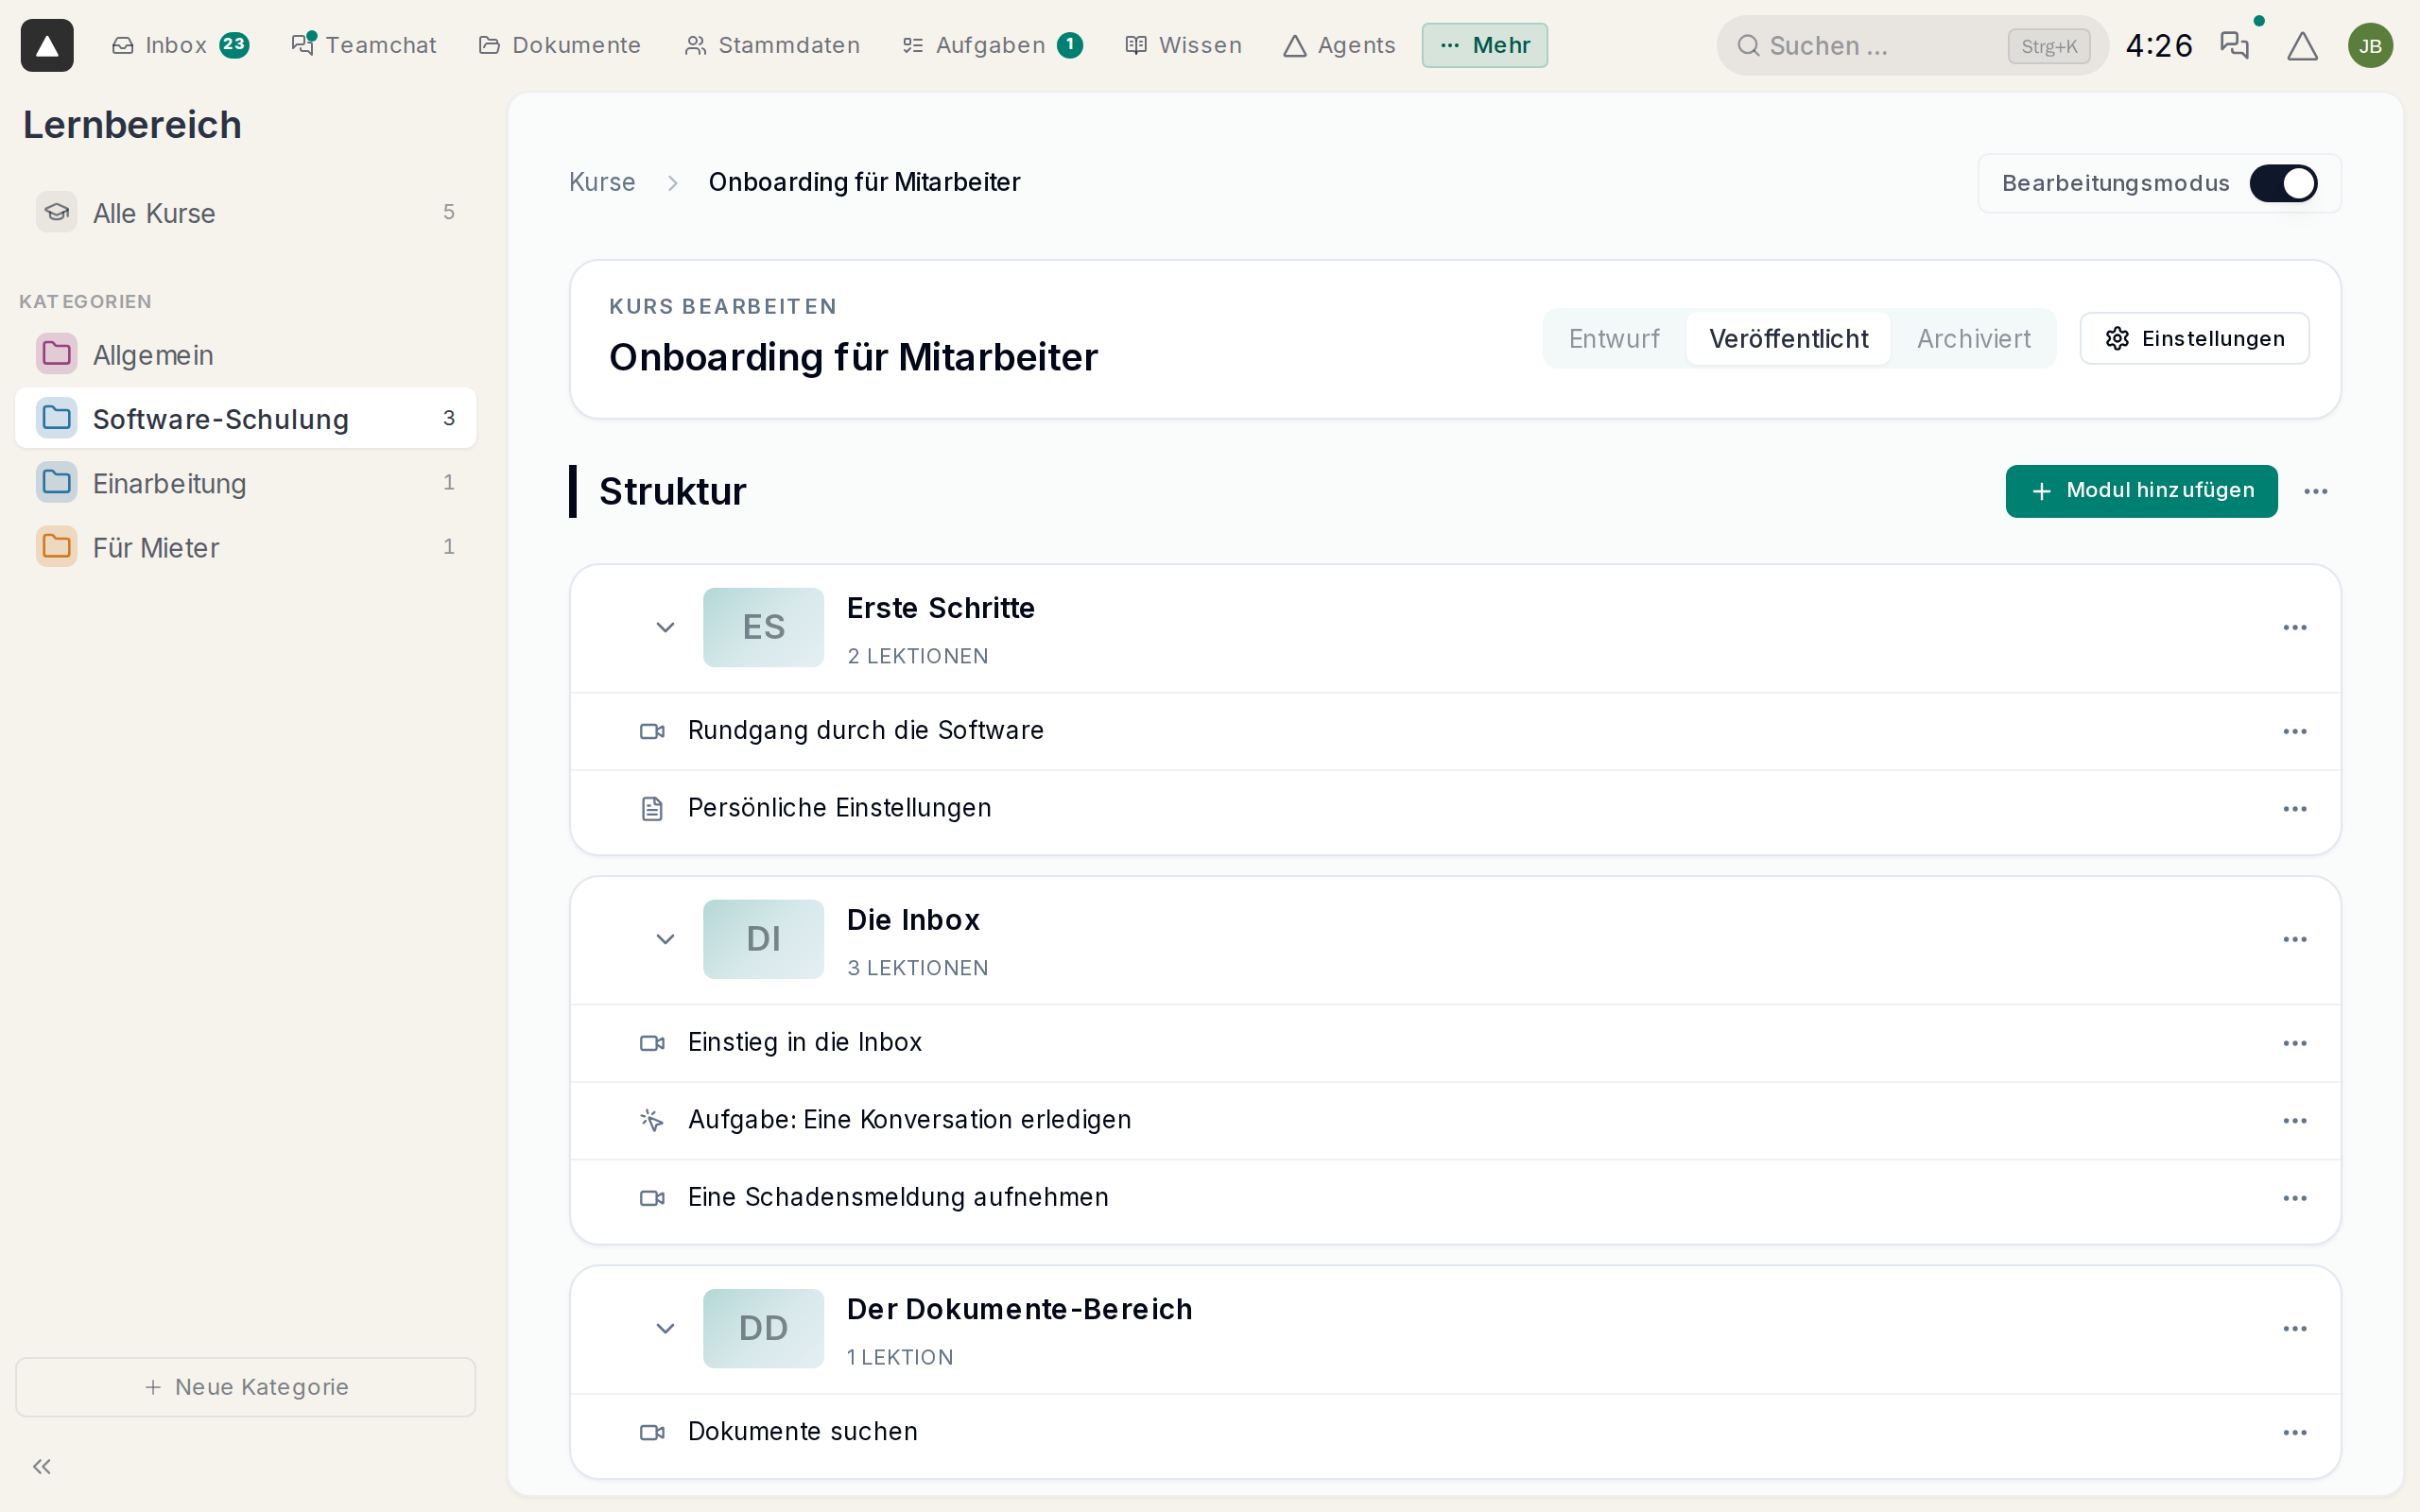Open course Einstellungen

point(2194,339)
